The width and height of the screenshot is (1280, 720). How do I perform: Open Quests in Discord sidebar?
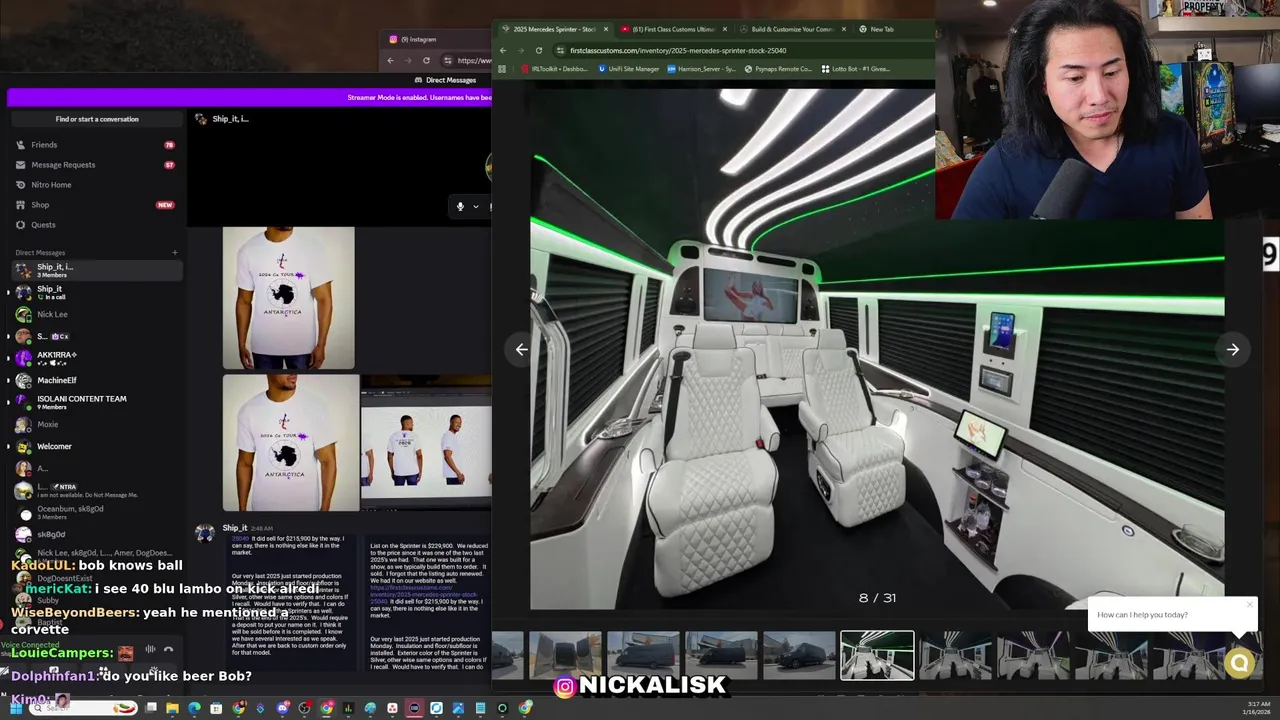pos(95,225)
